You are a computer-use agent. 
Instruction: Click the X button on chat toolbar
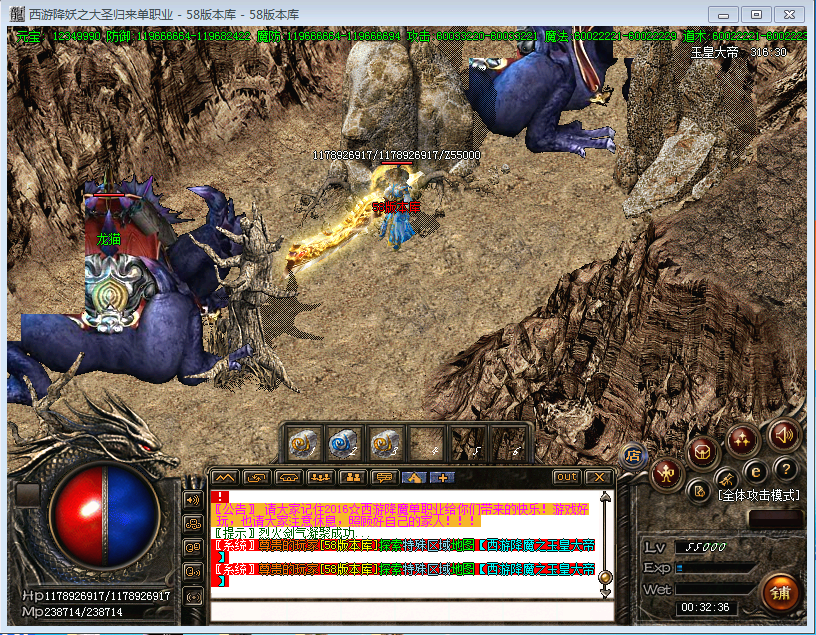click(599, 477)
